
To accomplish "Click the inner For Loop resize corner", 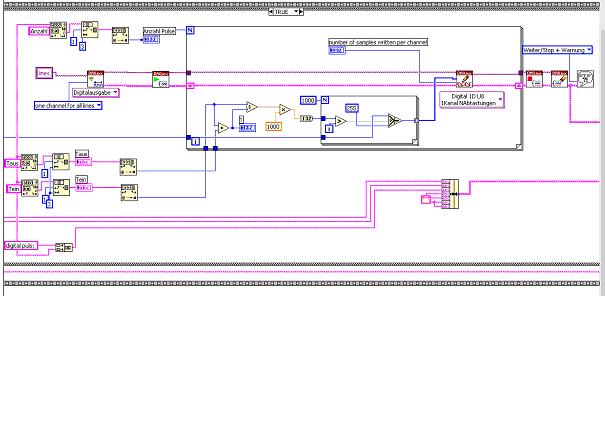I will pyautogui.click(x=415, y=142).
